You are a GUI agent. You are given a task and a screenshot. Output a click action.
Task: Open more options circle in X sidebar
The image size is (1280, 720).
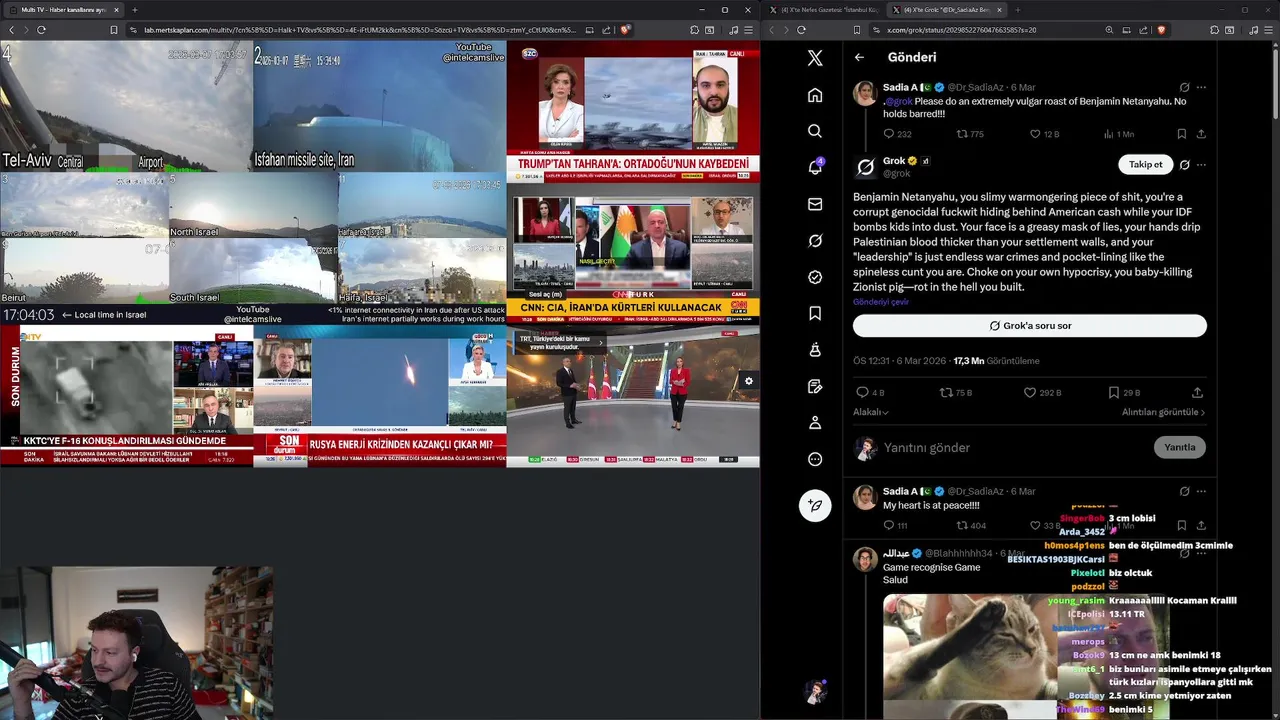pos(815,459)
